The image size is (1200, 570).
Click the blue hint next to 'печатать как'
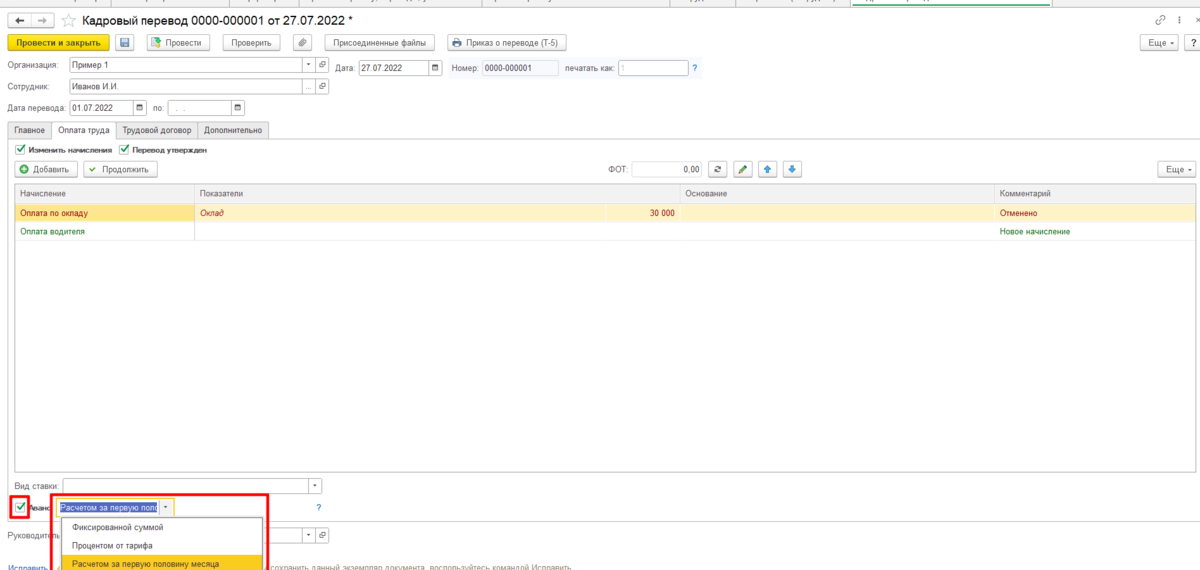click(x=695, y=68)
